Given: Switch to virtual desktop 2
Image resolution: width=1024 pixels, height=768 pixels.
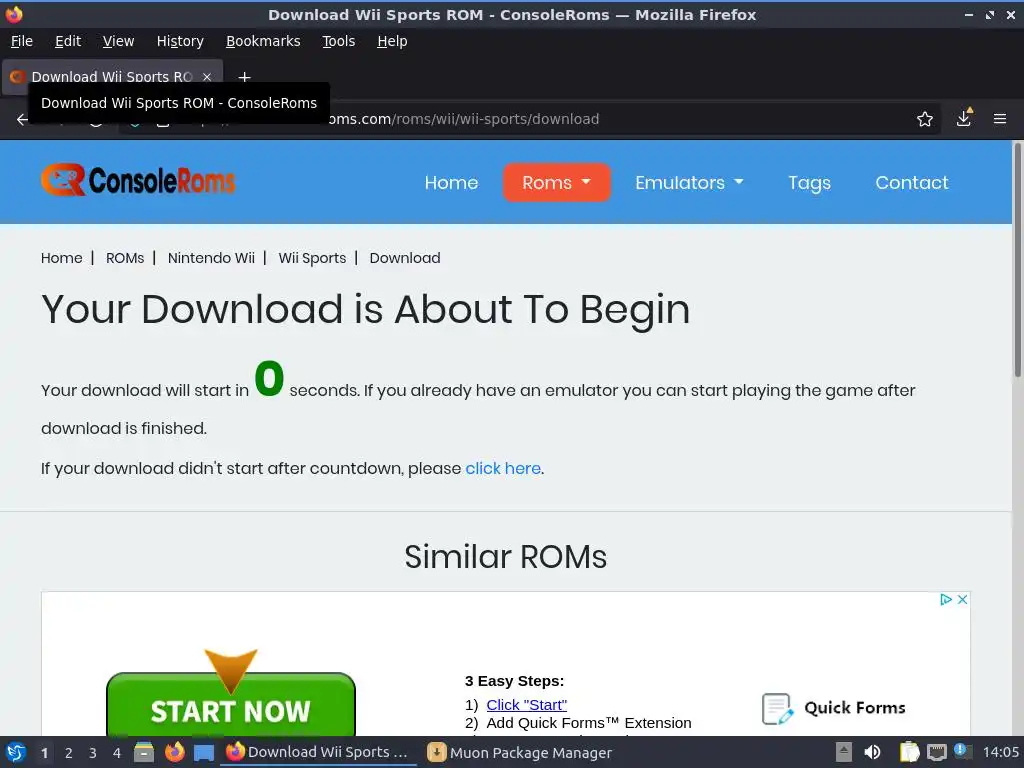Looking at the screenshot, I should [69, 753].
